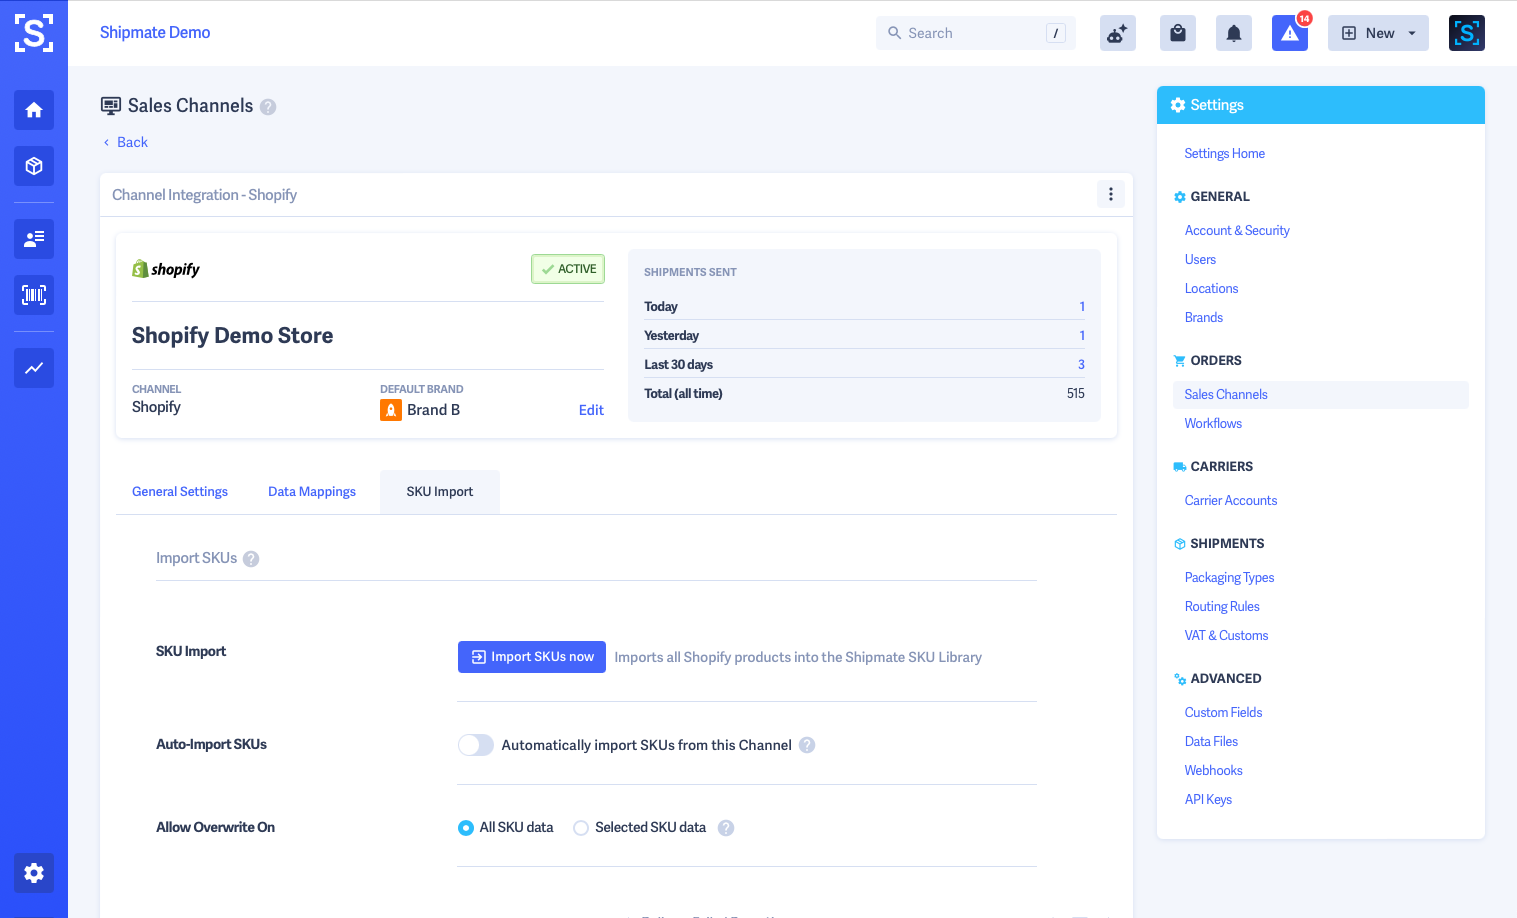Open Custom Fields settings
1517x918 pixels.
click(x=1223, y=713)
